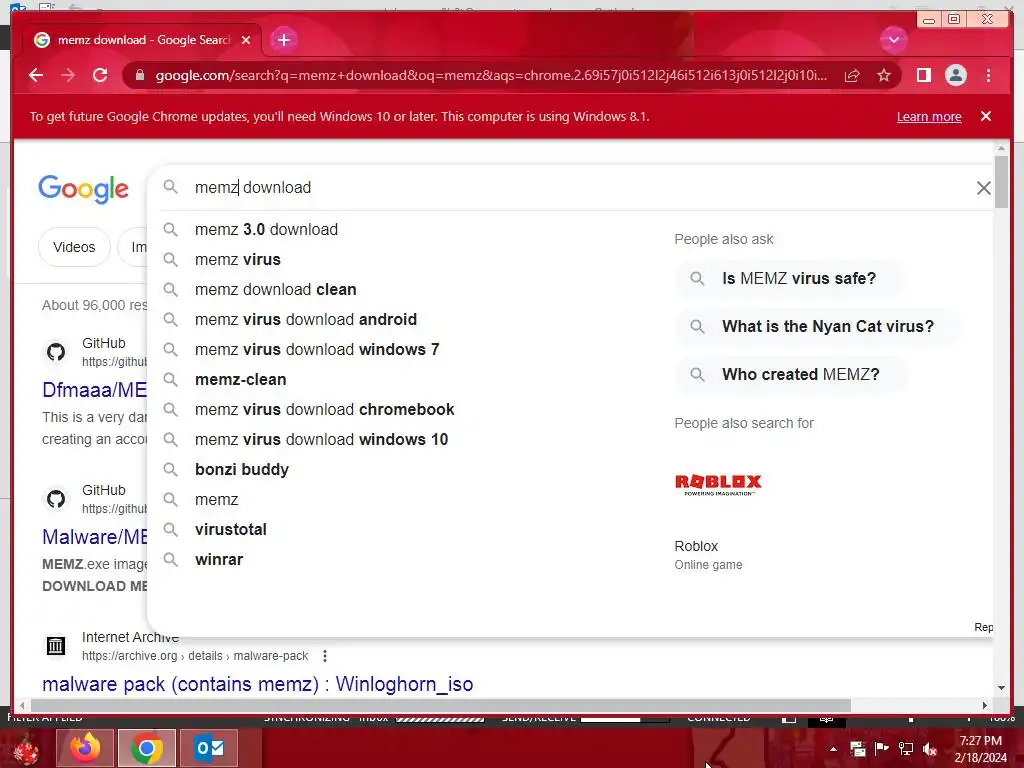Click the first GitHub result icon
This screenshot has width=1024, height=768.
point(56,353)
